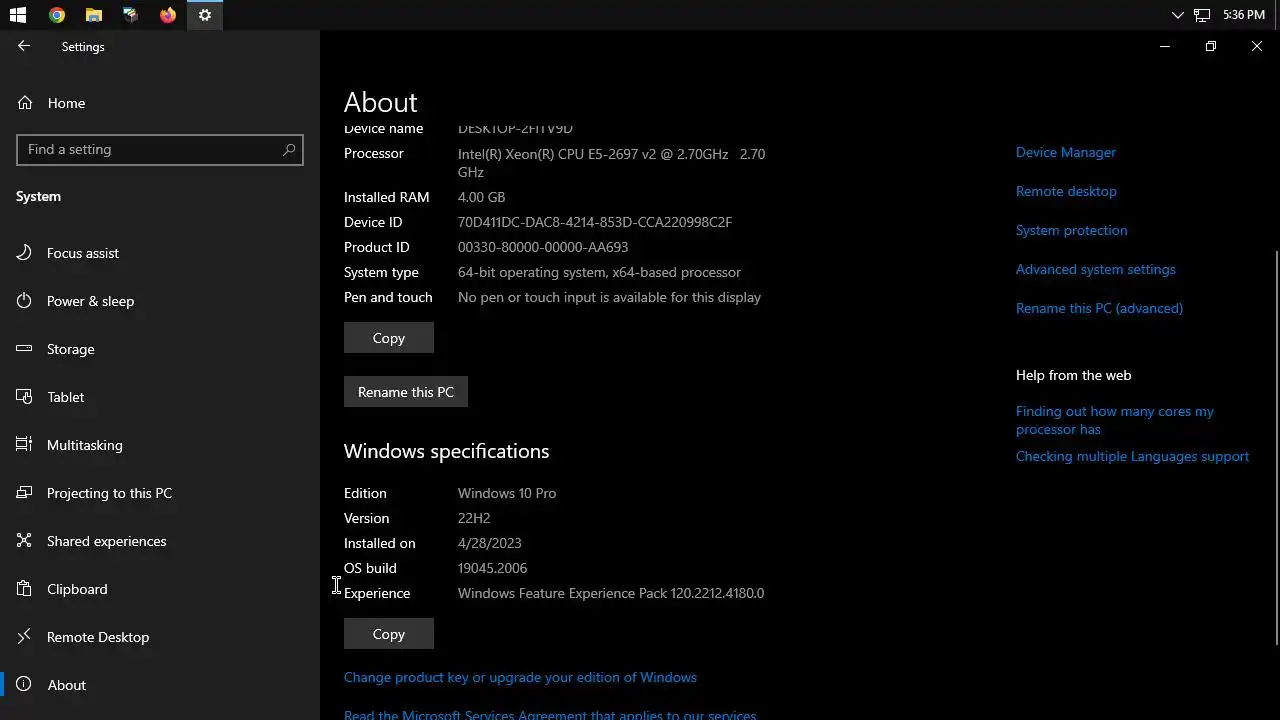
Task: Open Tablet settings page
Action: (x=160, y=397)
